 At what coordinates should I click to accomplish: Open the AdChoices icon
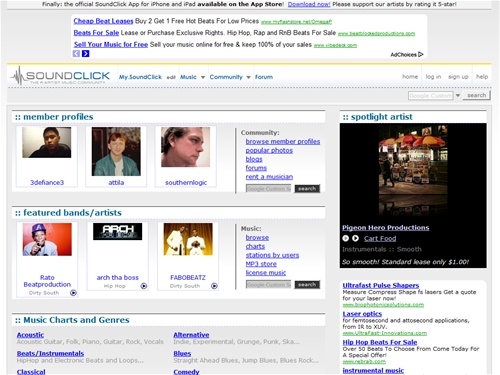point(421,54)
